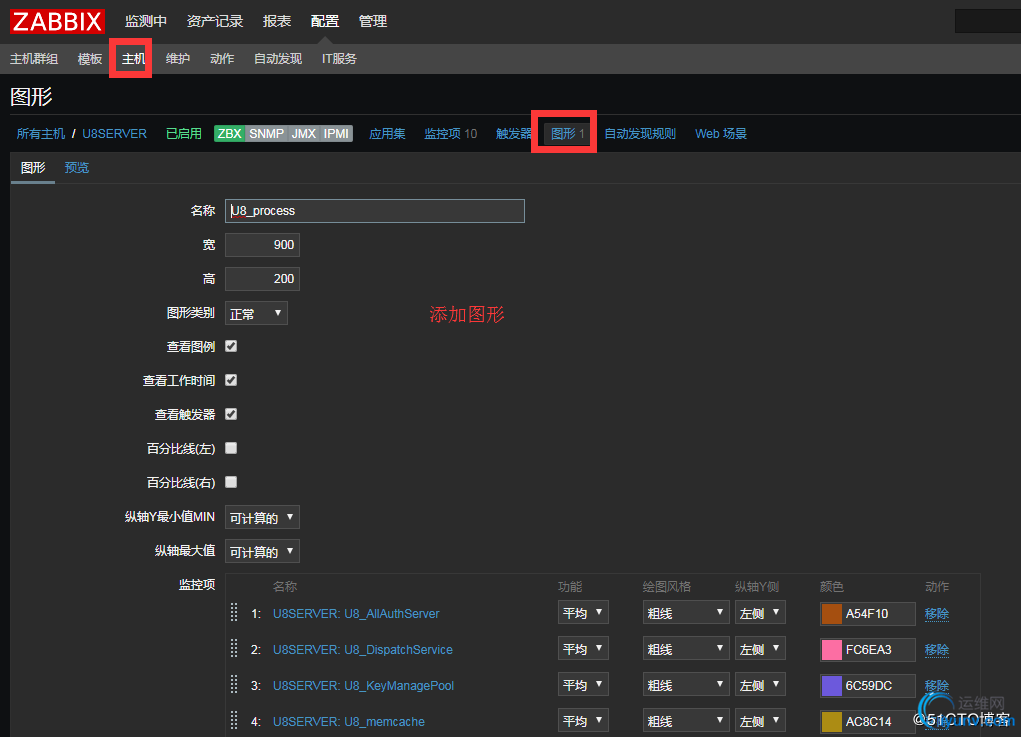Open U8SERVER host link
Viewport: 1021px width, 737px height.
point(115,133)
